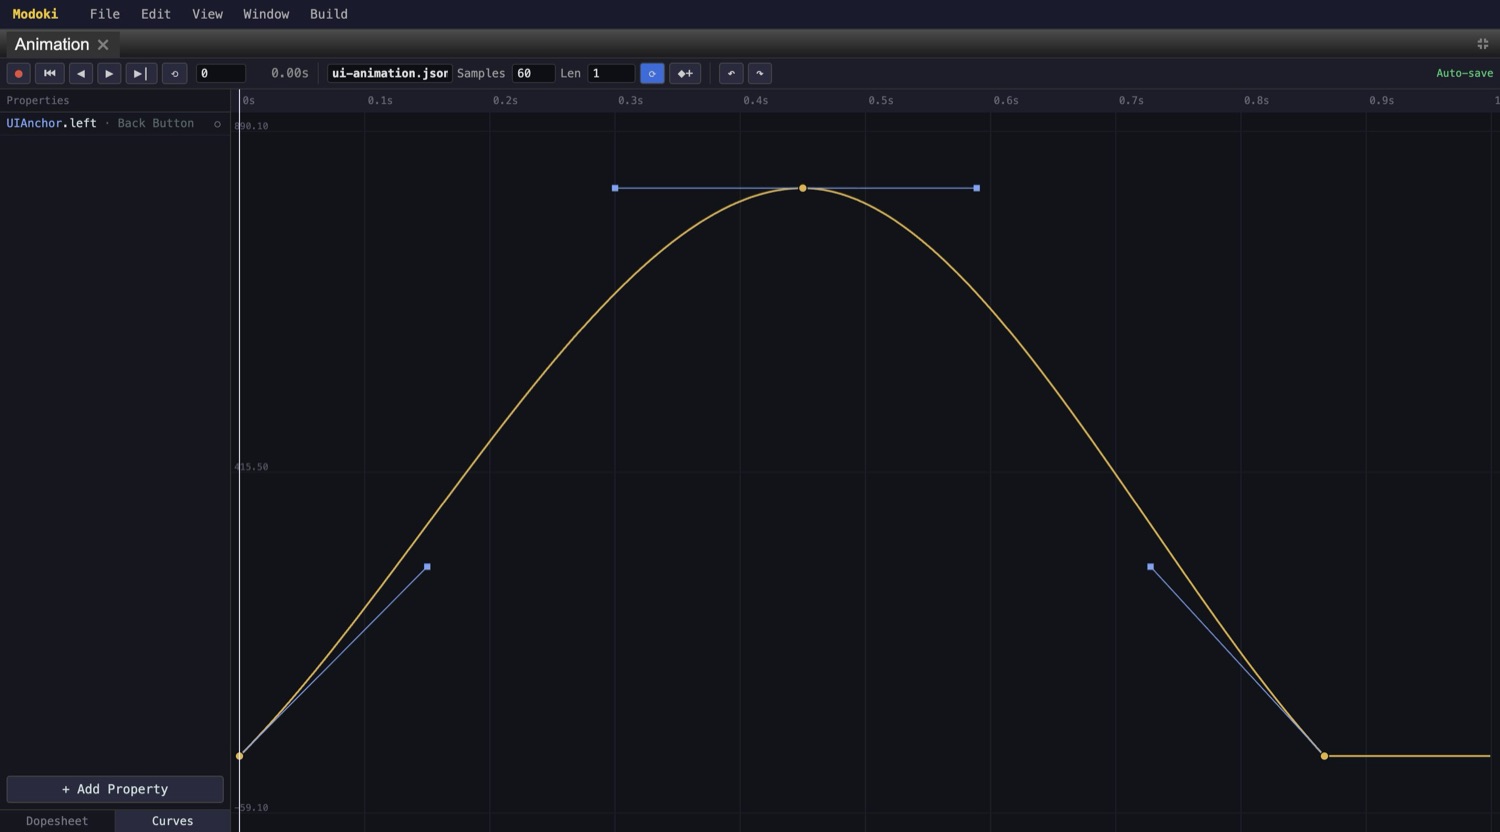Image resolution: width=1500 pixels, height=832 pixels.
Task: Step back one frame
Action: [x=81, y=73]
